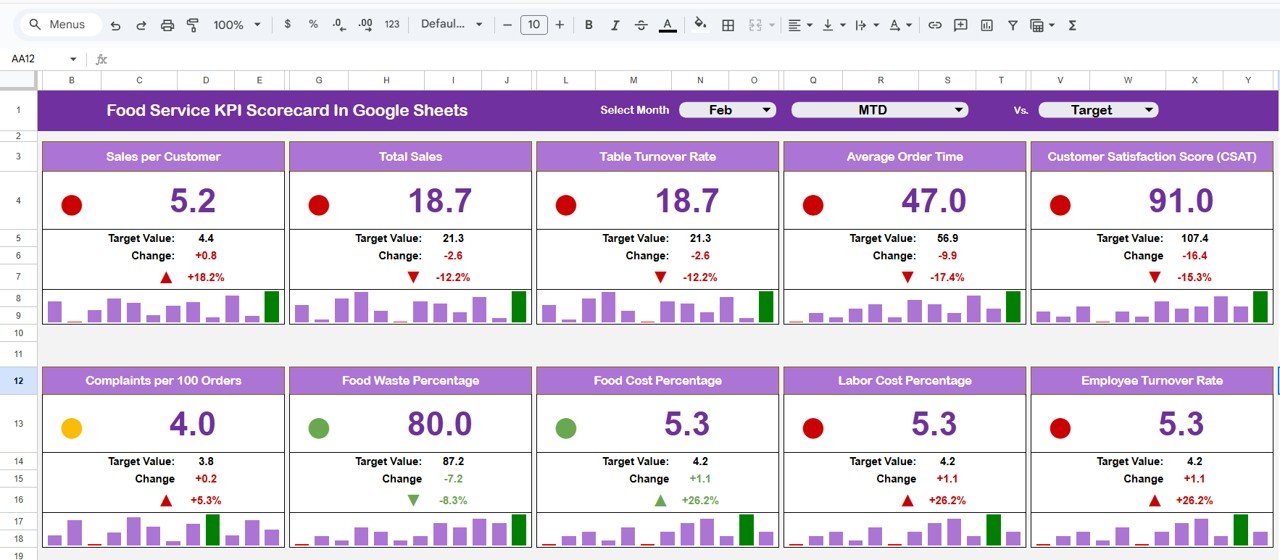Image resolution: width=1280 pixels, height=560 pixels.
Task: Open the zoom level 100% menu
Action: [237, 25]
